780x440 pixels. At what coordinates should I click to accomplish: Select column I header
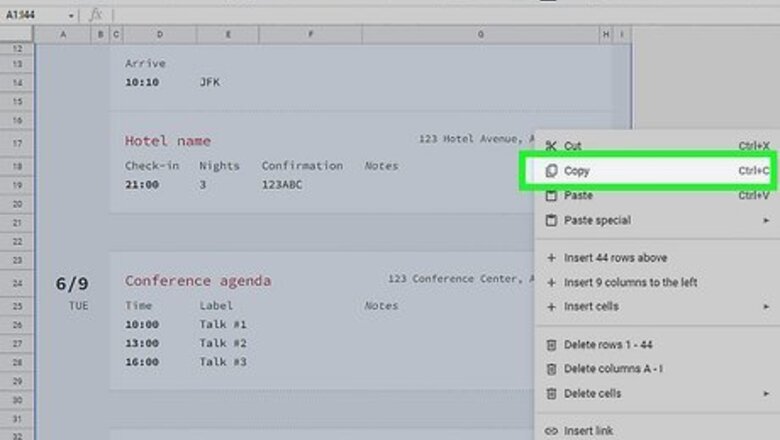(x=622, y=34)
